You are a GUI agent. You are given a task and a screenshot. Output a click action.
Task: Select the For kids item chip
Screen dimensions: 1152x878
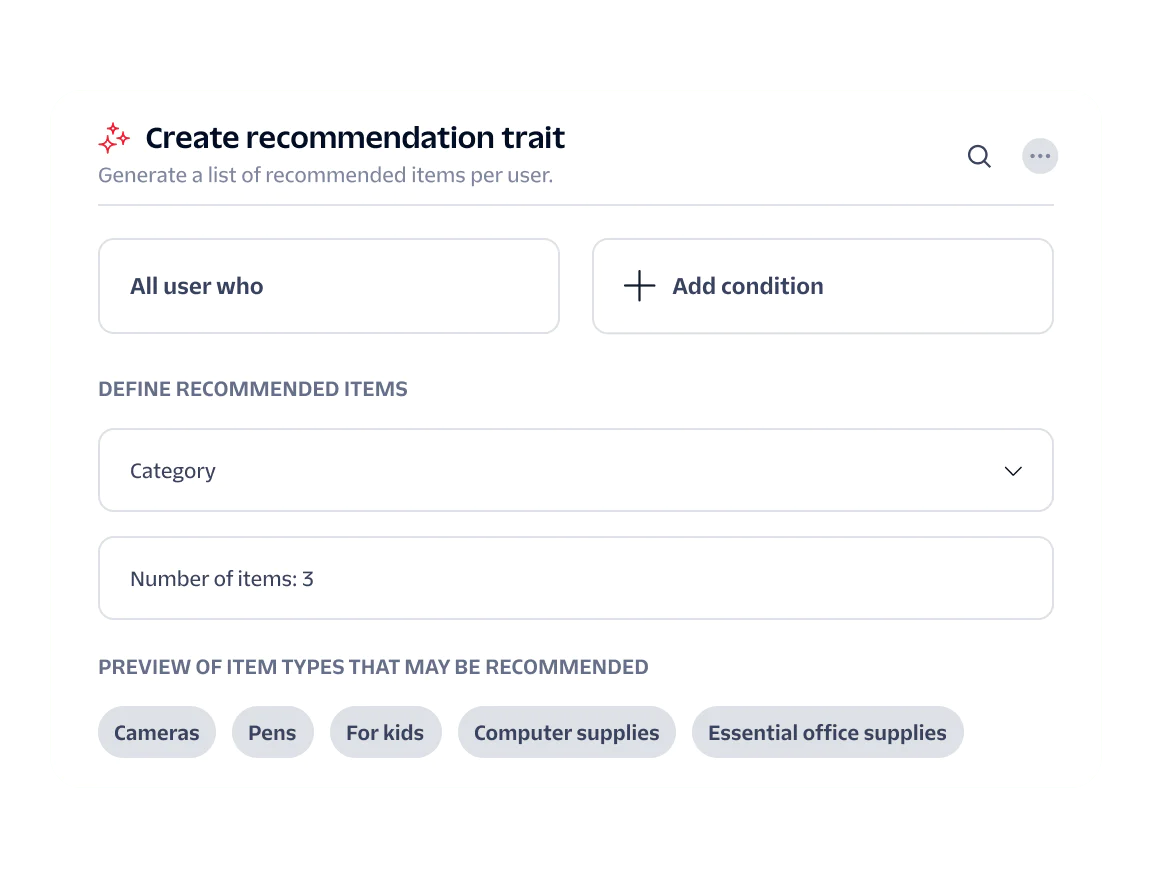click(385, 732)
